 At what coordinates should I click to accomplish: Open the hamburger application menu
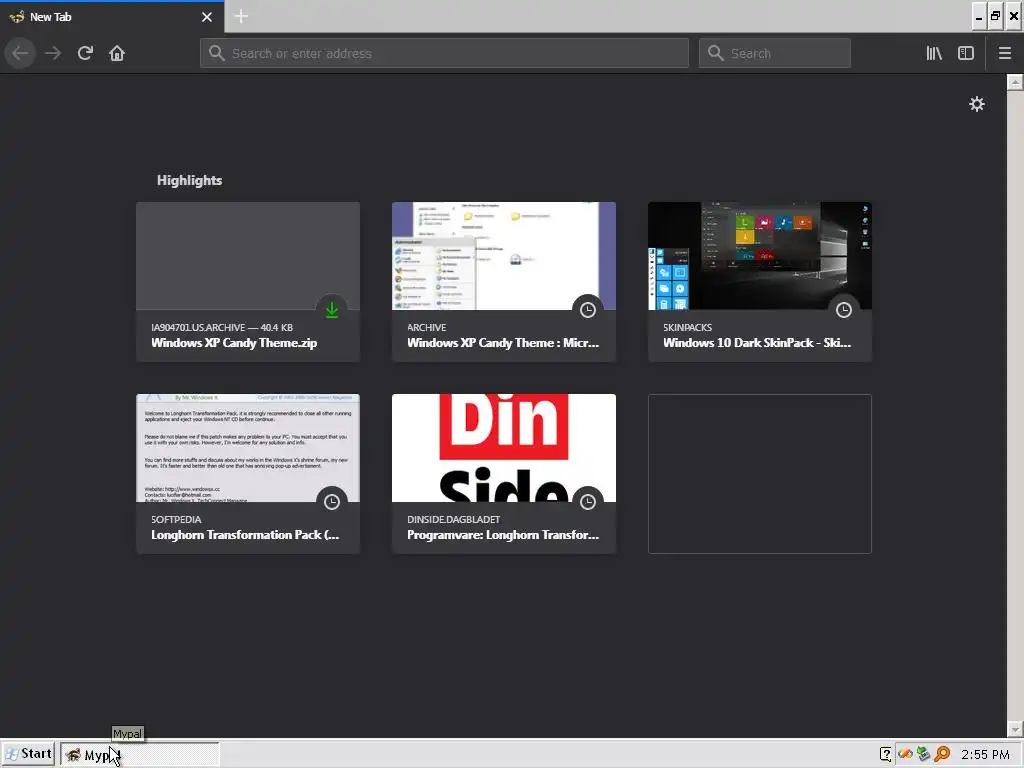[1004, 54]
